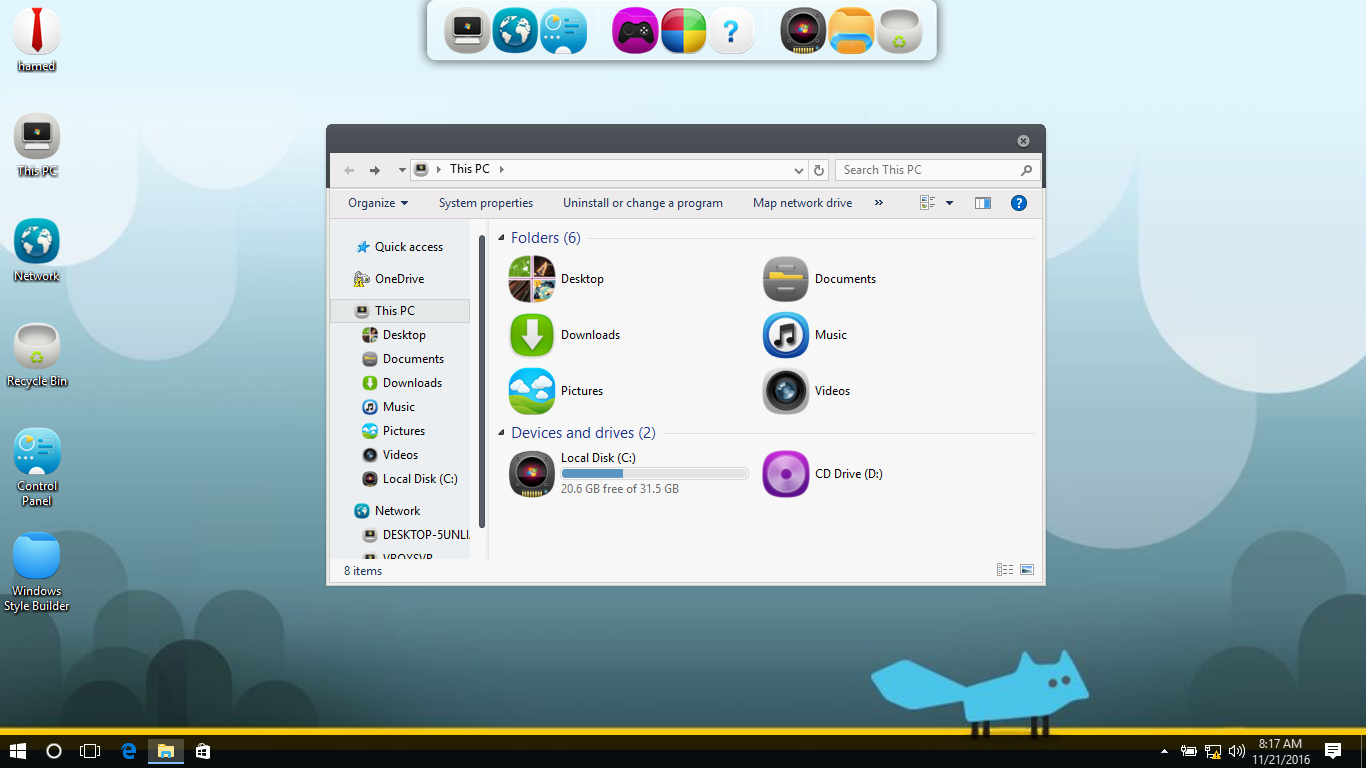The width and height of the screenshot is (1366, 768).
Task: Collapse the Devices and drives group
Action: point(501,433)
